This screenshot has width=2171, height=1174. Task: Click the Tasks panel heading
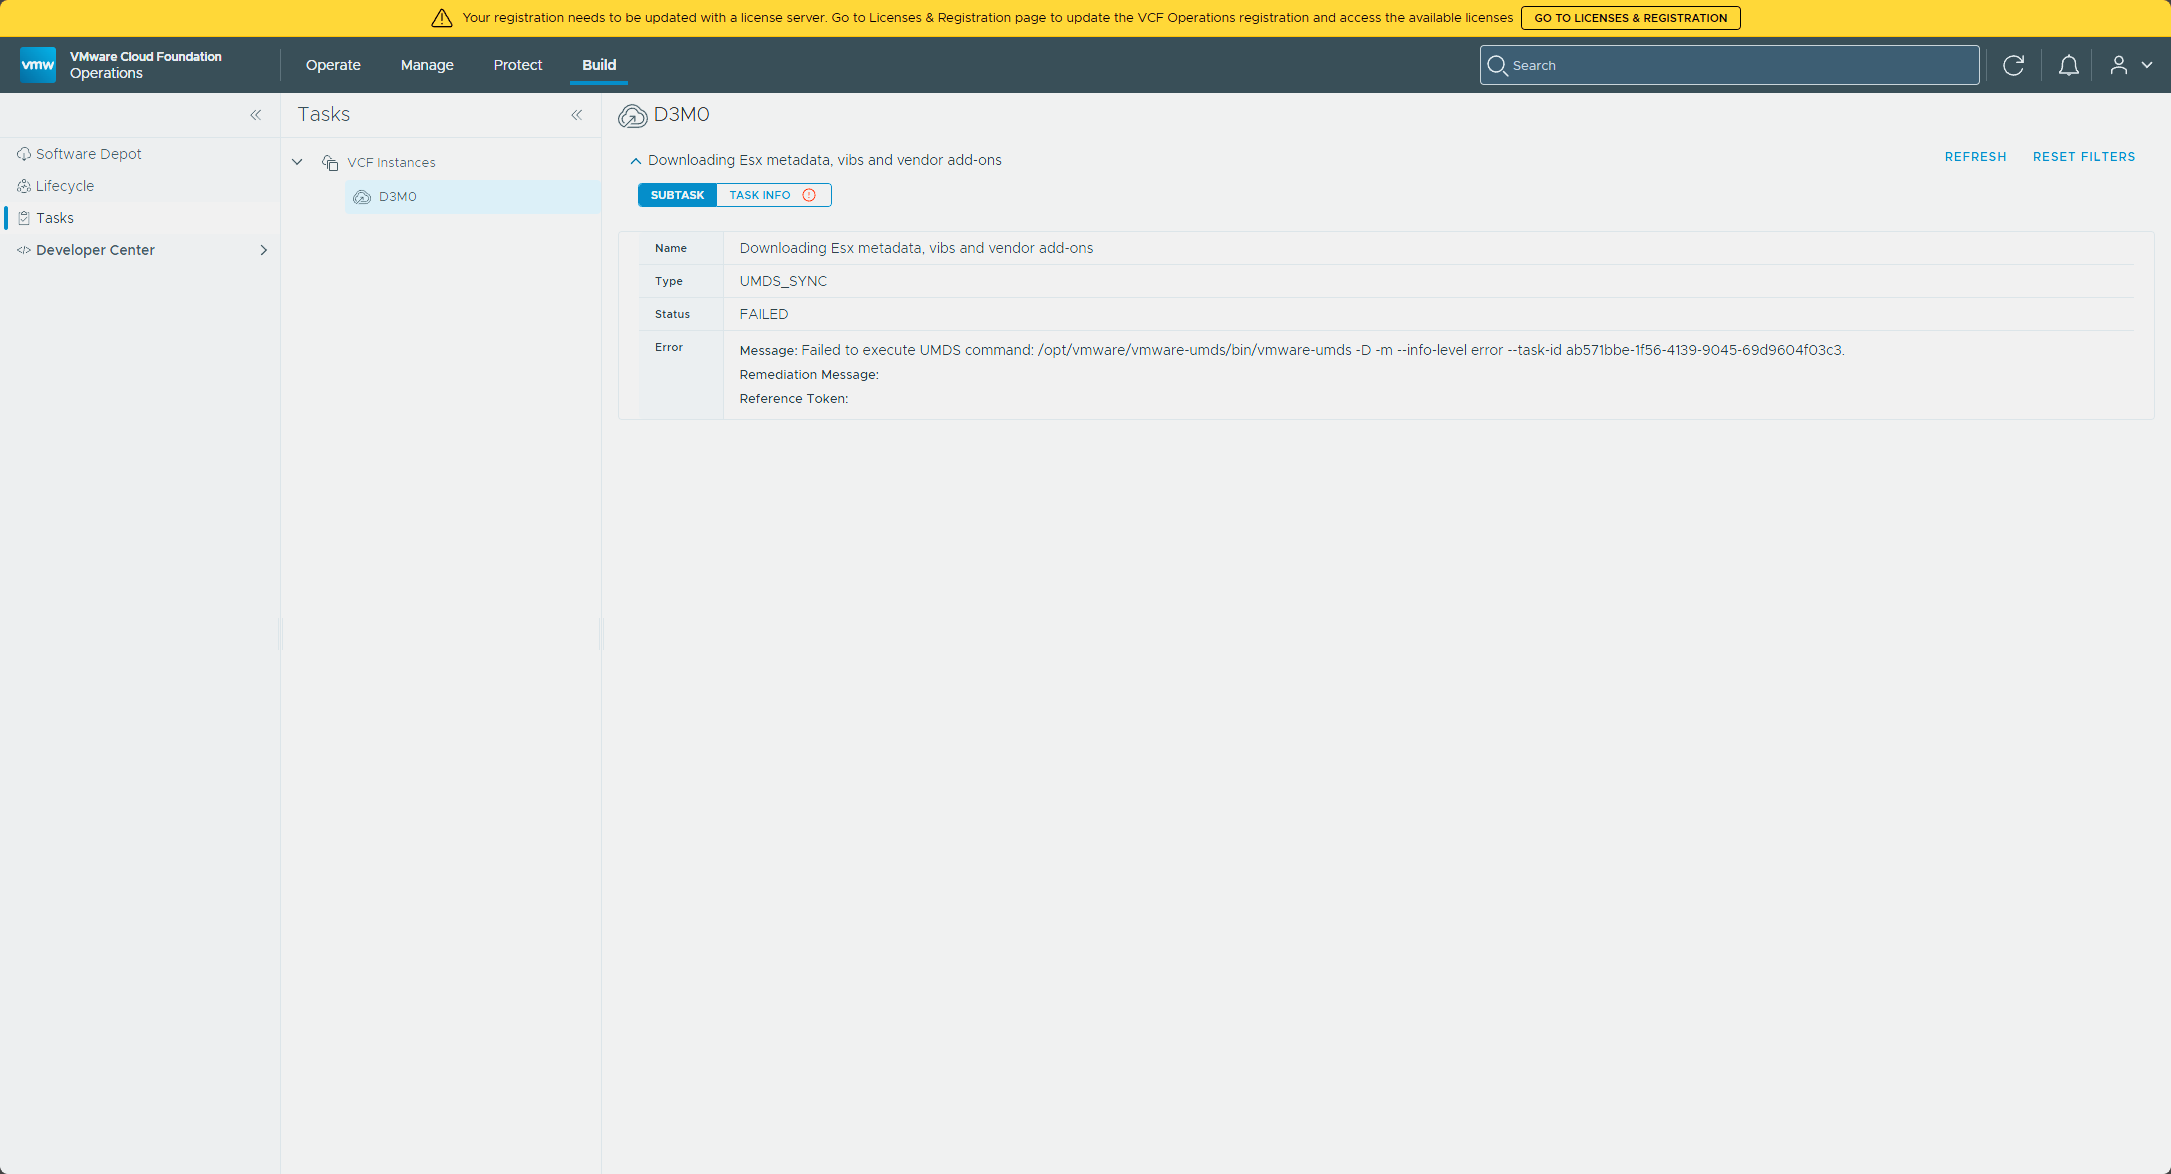pos(324,115)
